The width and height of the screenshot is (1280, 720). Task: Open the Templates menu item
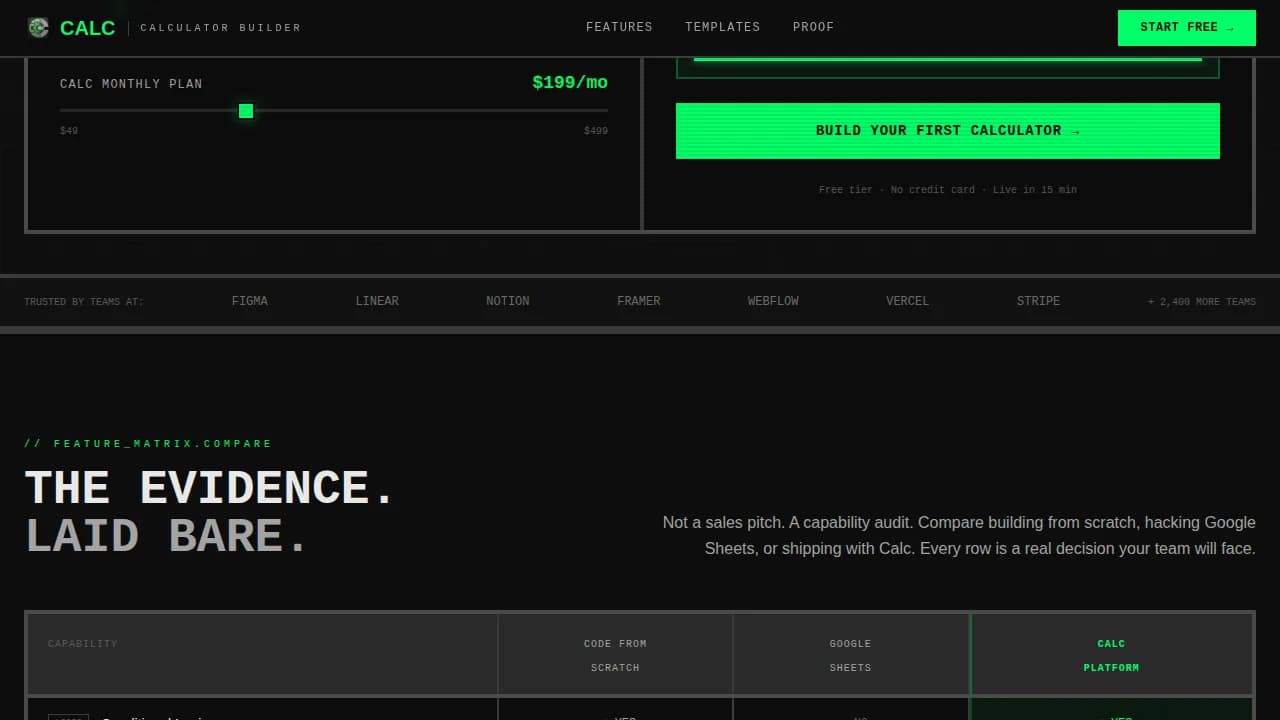click(722, 27)
